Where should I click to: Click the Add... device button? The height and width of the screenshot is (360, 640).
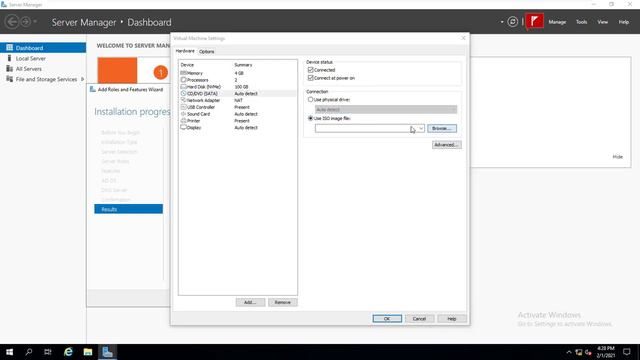click(250, 302)
